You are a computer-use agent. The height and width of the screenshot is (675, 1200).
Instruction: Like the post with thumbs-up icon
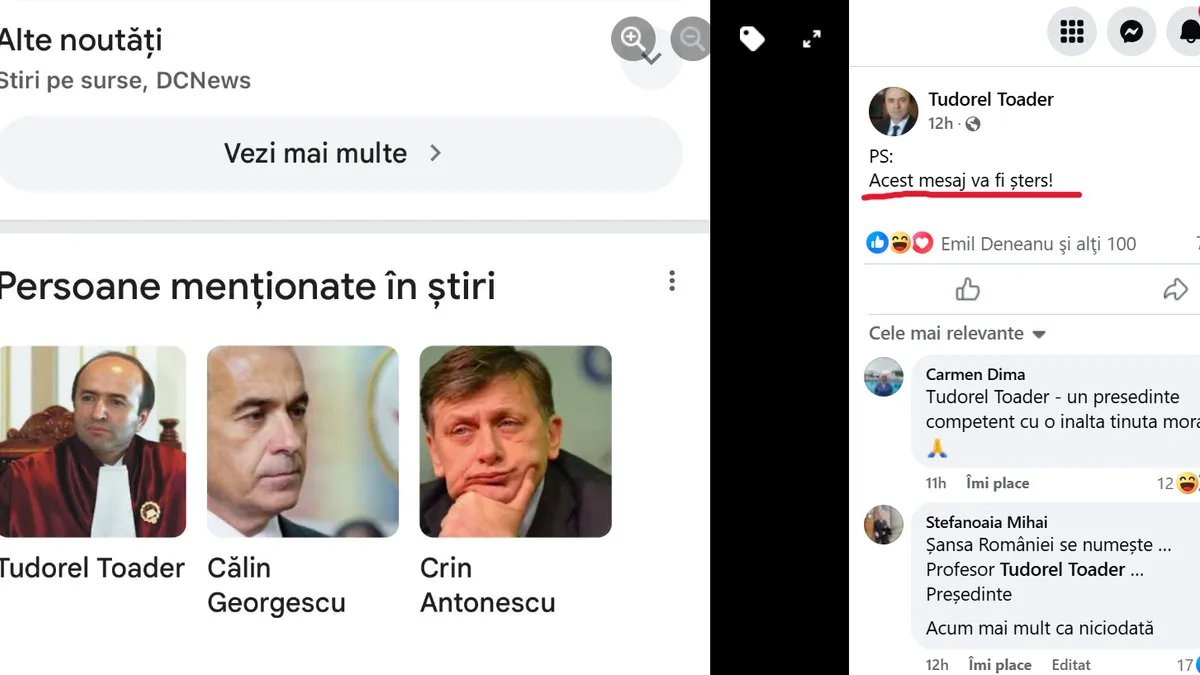[968, 290]
